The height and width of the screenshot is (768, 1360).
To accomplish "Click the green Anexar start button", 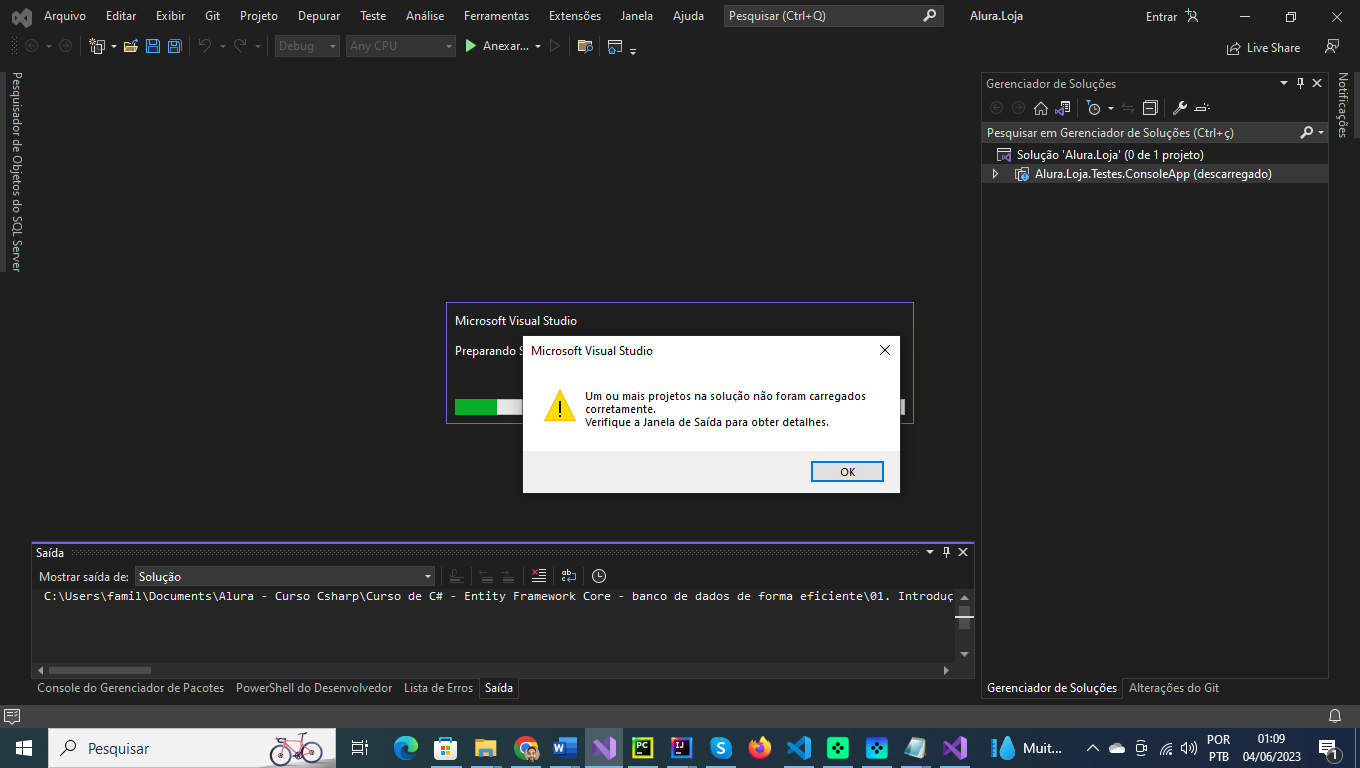I will (497, 46).
